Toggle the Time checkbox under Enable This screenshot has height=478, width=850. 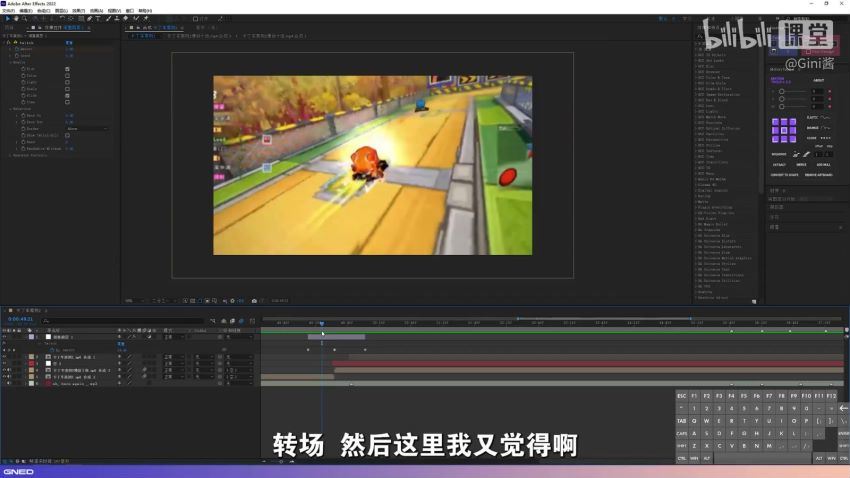[67, 102]
